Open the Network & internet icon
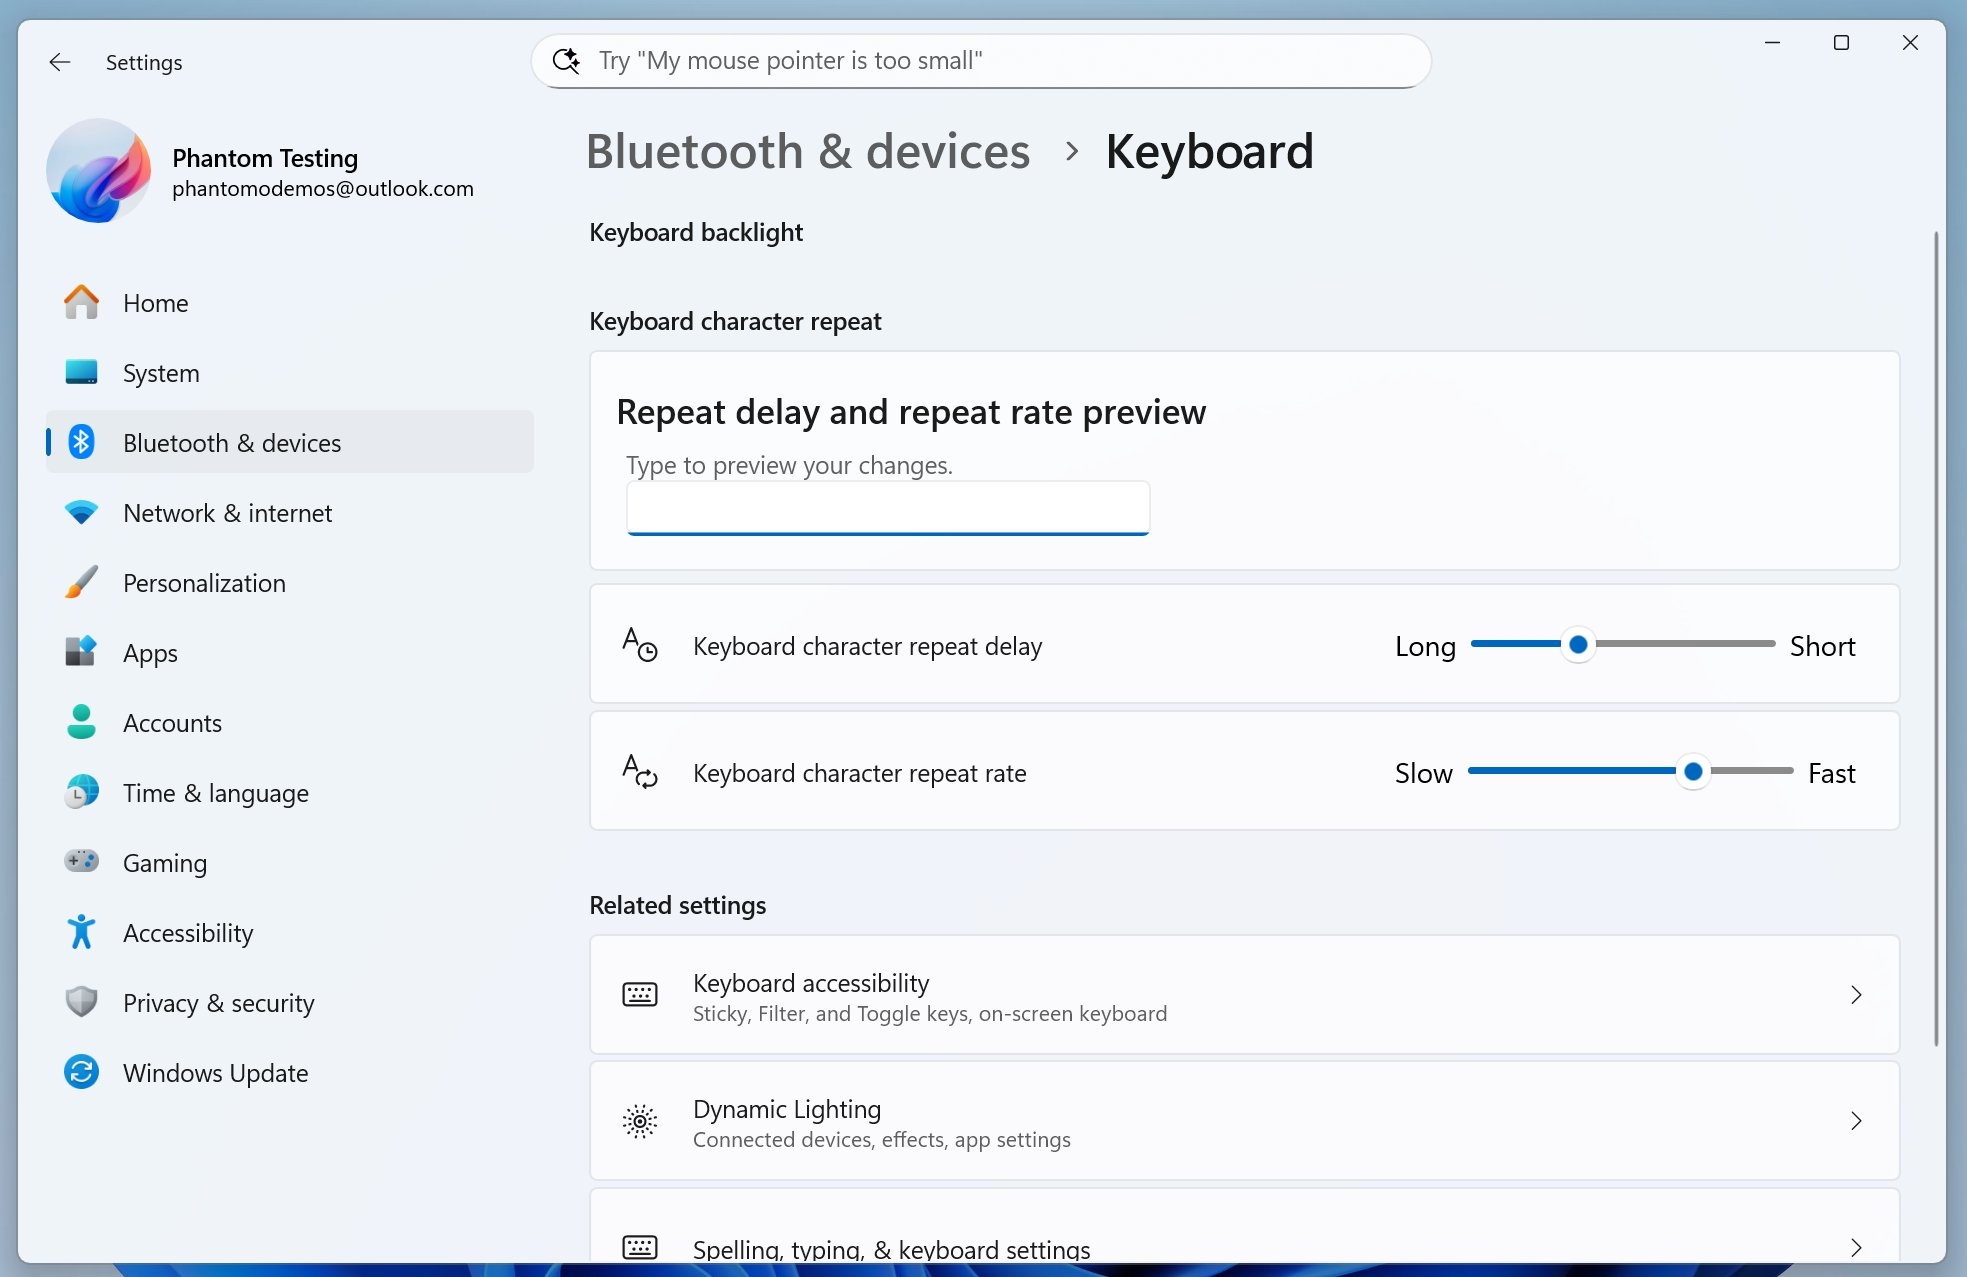 pos(82,512)
